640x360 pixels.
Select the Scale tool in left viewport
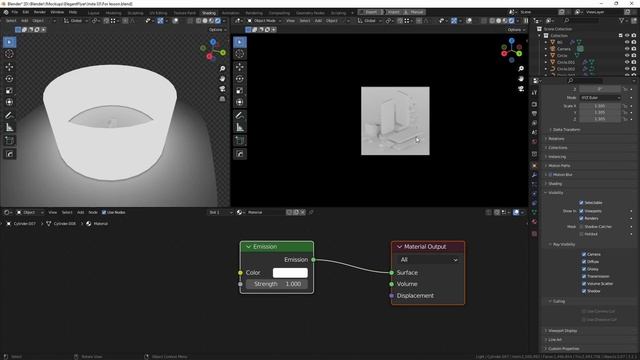(x=9, y=91)
